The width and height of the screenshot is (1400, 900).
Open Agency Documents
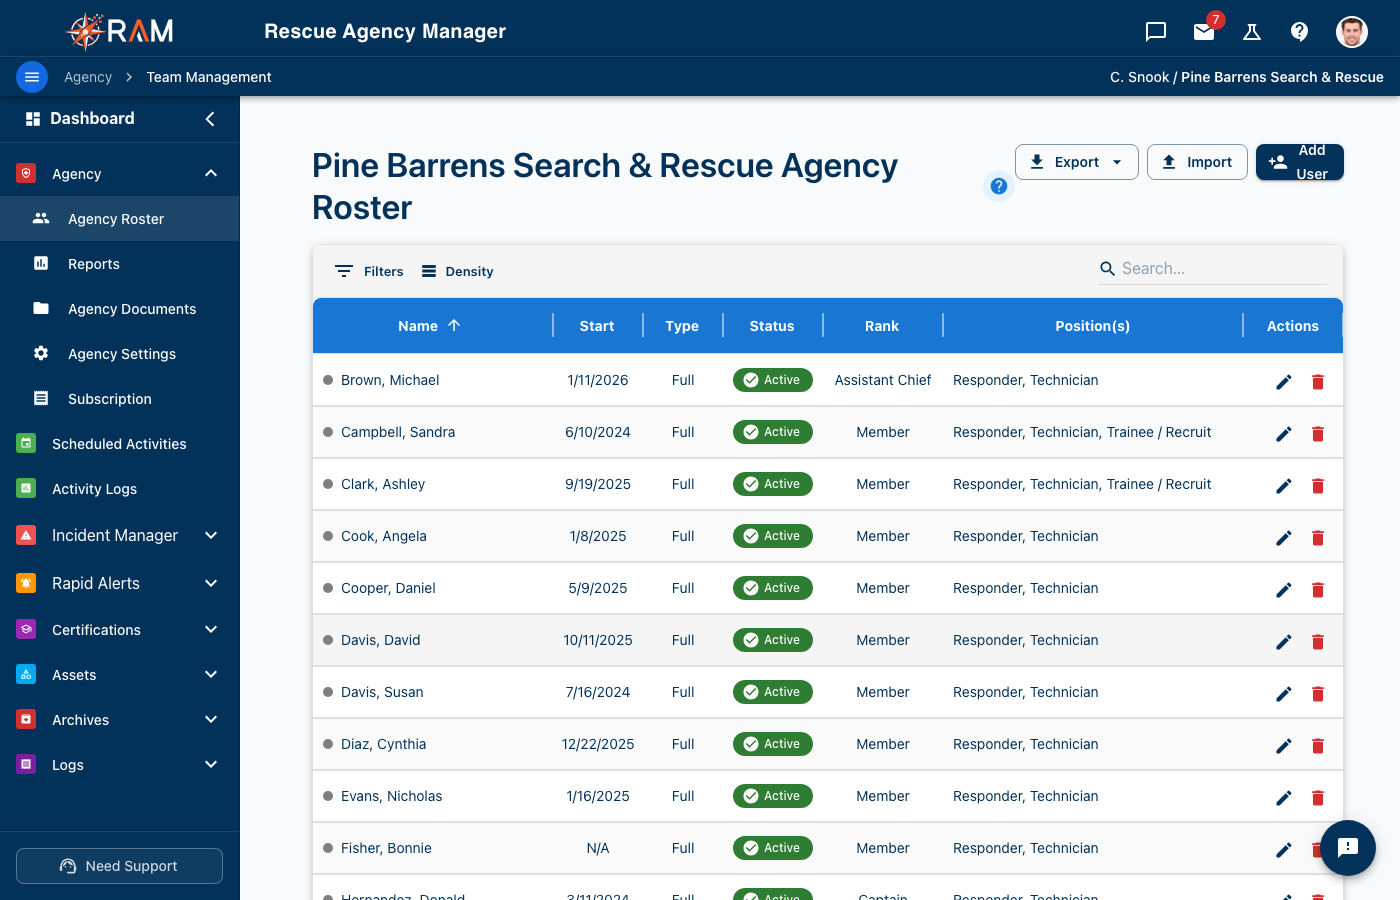click(x=120, y=309)
